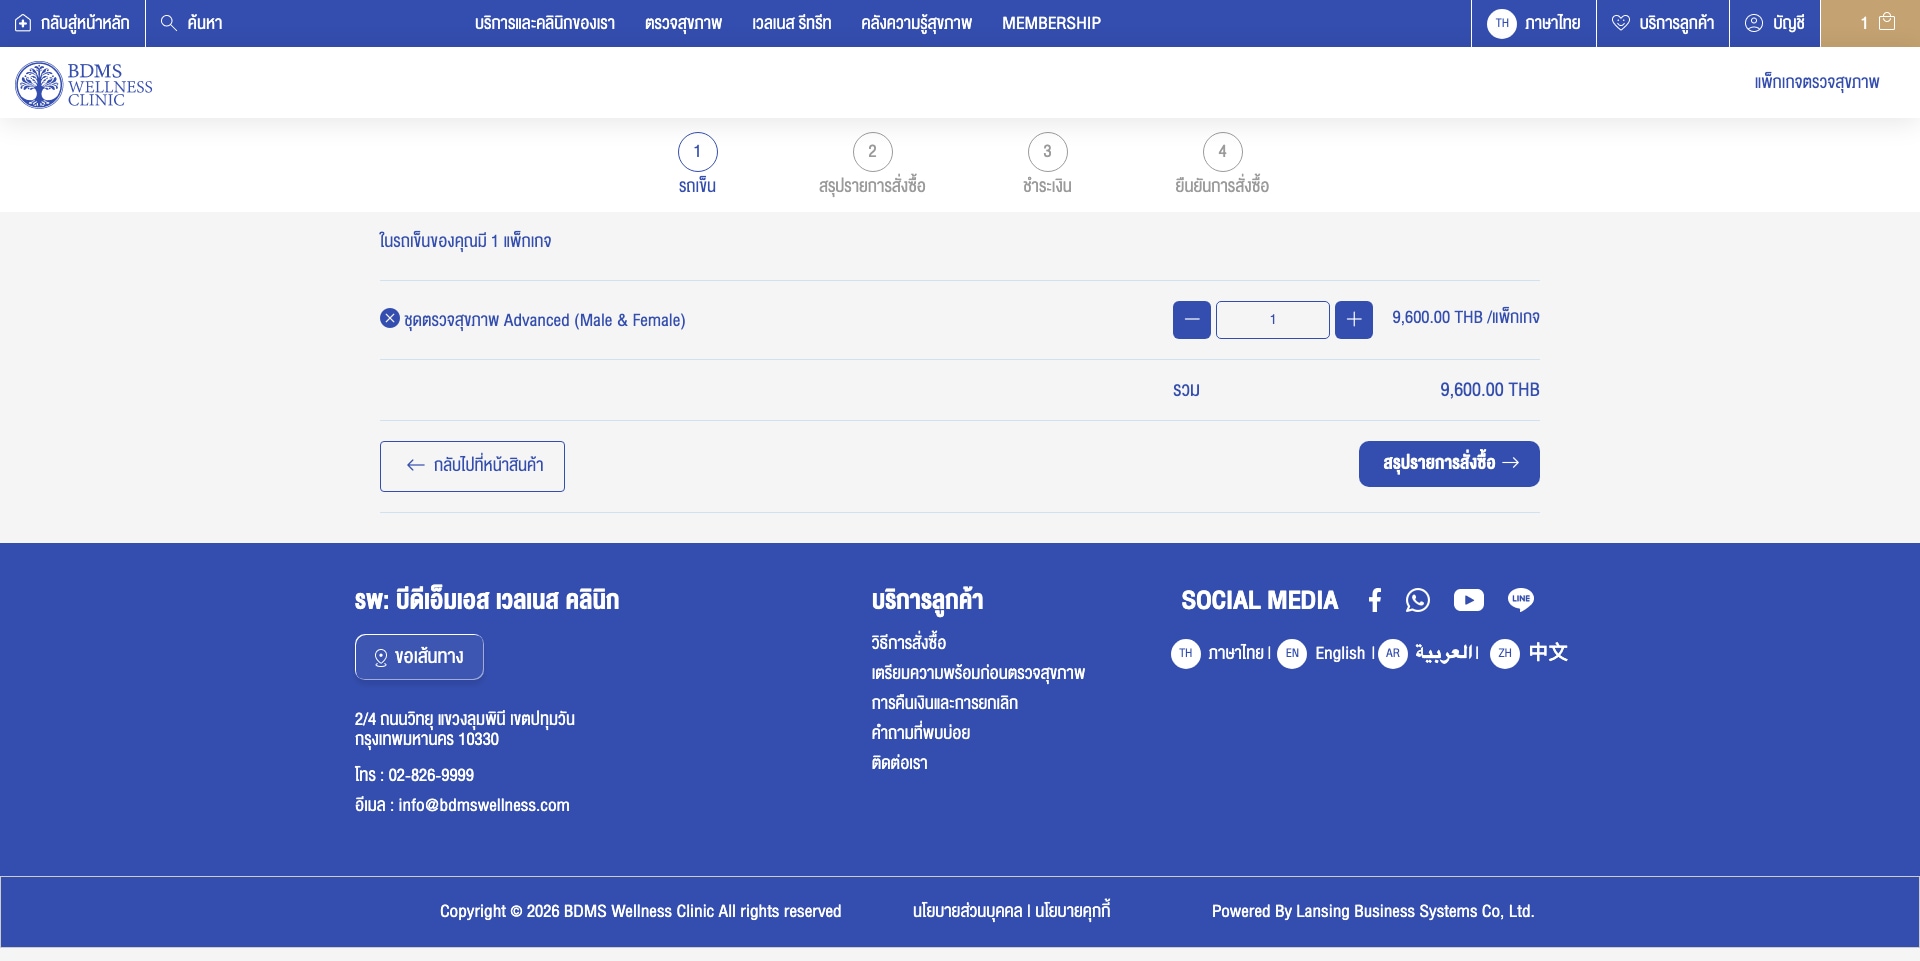Image resolution: width=1920 pixels, height=961 pixels.
Task: Open the ตรวจสุขภาพ menu item
Action: coord(683,23)
